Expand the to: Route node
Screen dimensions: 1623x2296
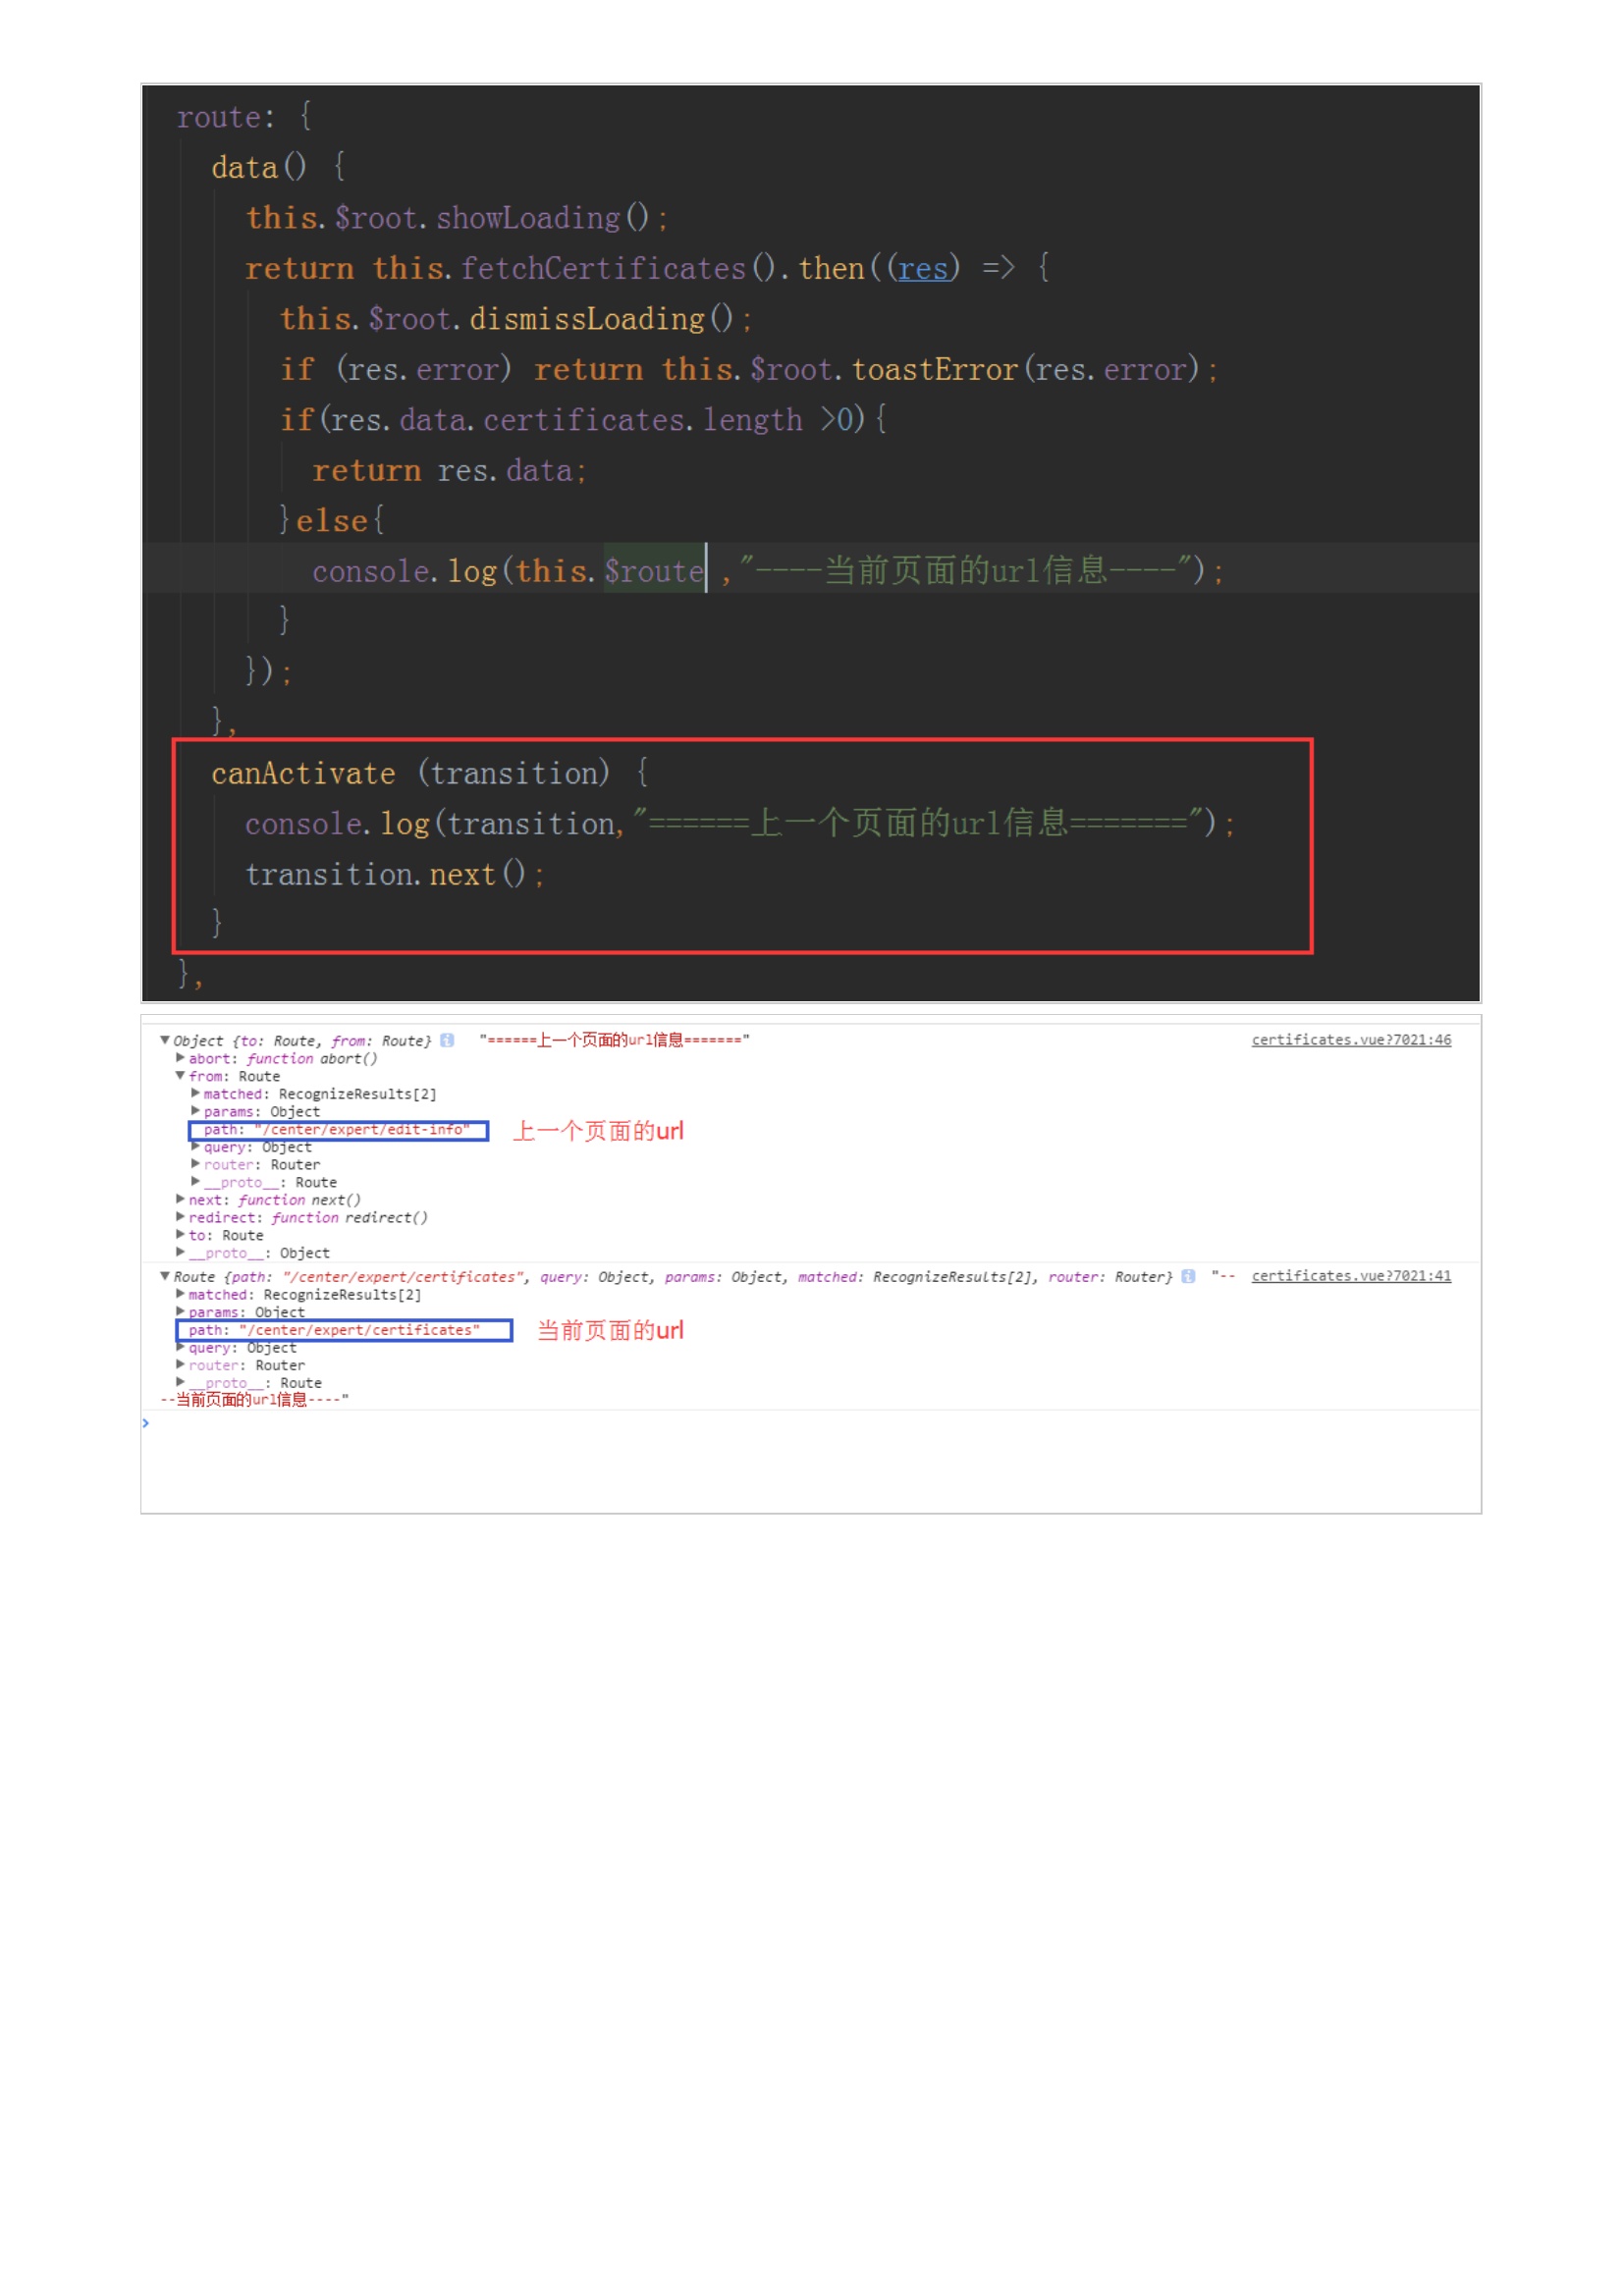point(180,1235)
